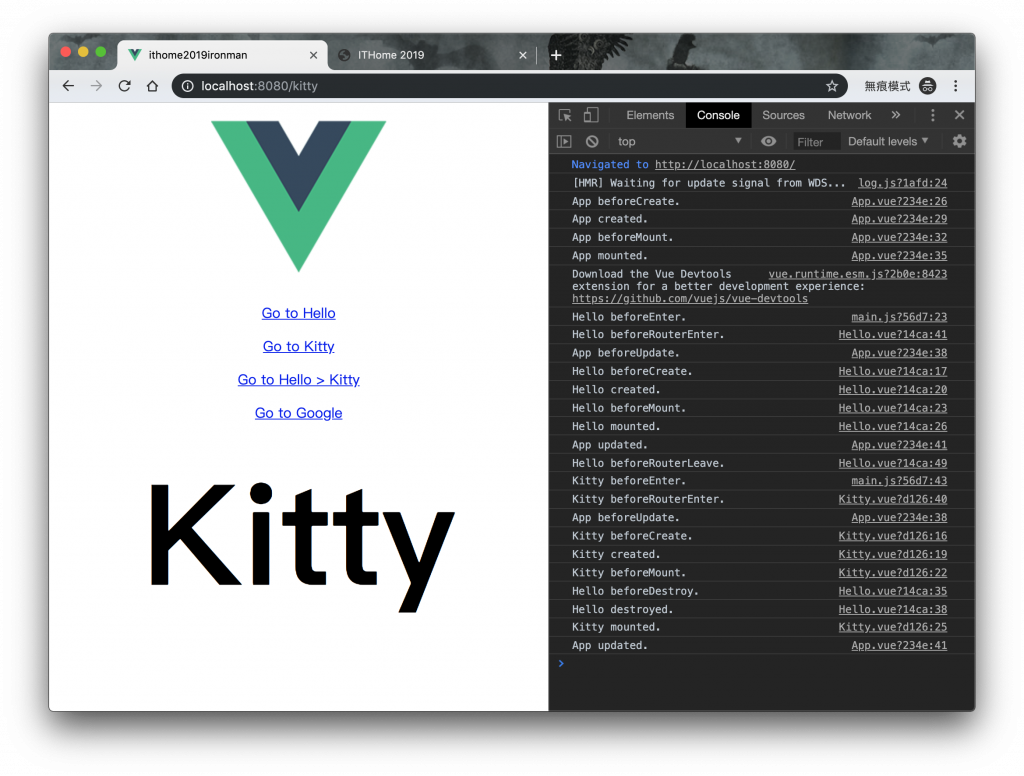Focus the console Filter field
1024x776 pixels.
(815, 142)
